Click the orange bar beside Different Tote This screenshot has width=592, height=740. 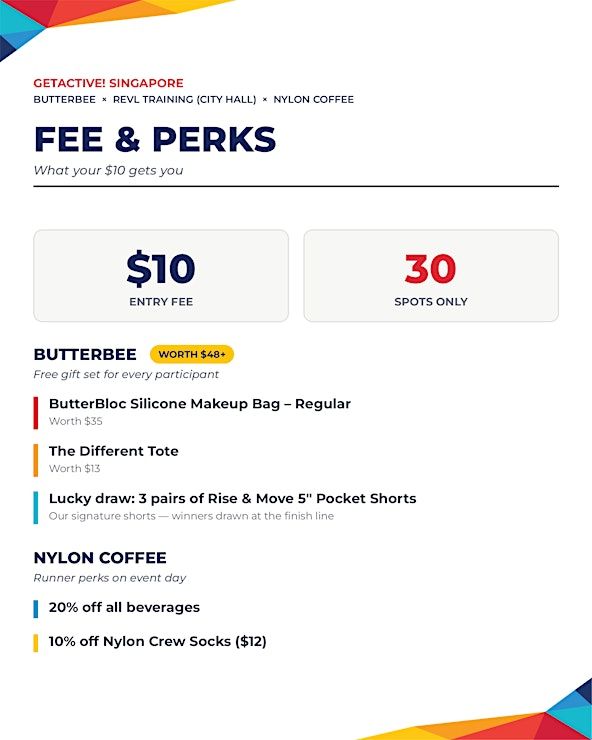[x=36, y=460]
